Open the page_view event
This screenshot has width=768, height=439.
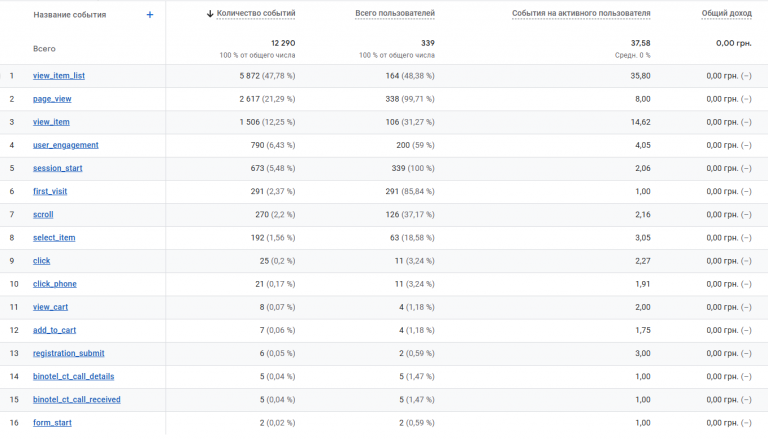52,99
